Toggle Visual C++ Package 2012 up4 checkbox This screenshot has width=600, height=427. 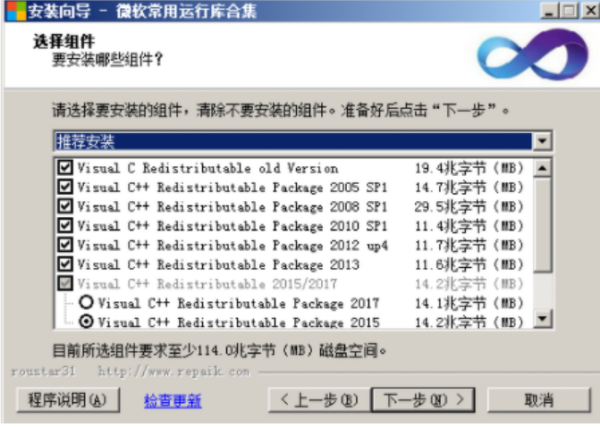(65, 245)
